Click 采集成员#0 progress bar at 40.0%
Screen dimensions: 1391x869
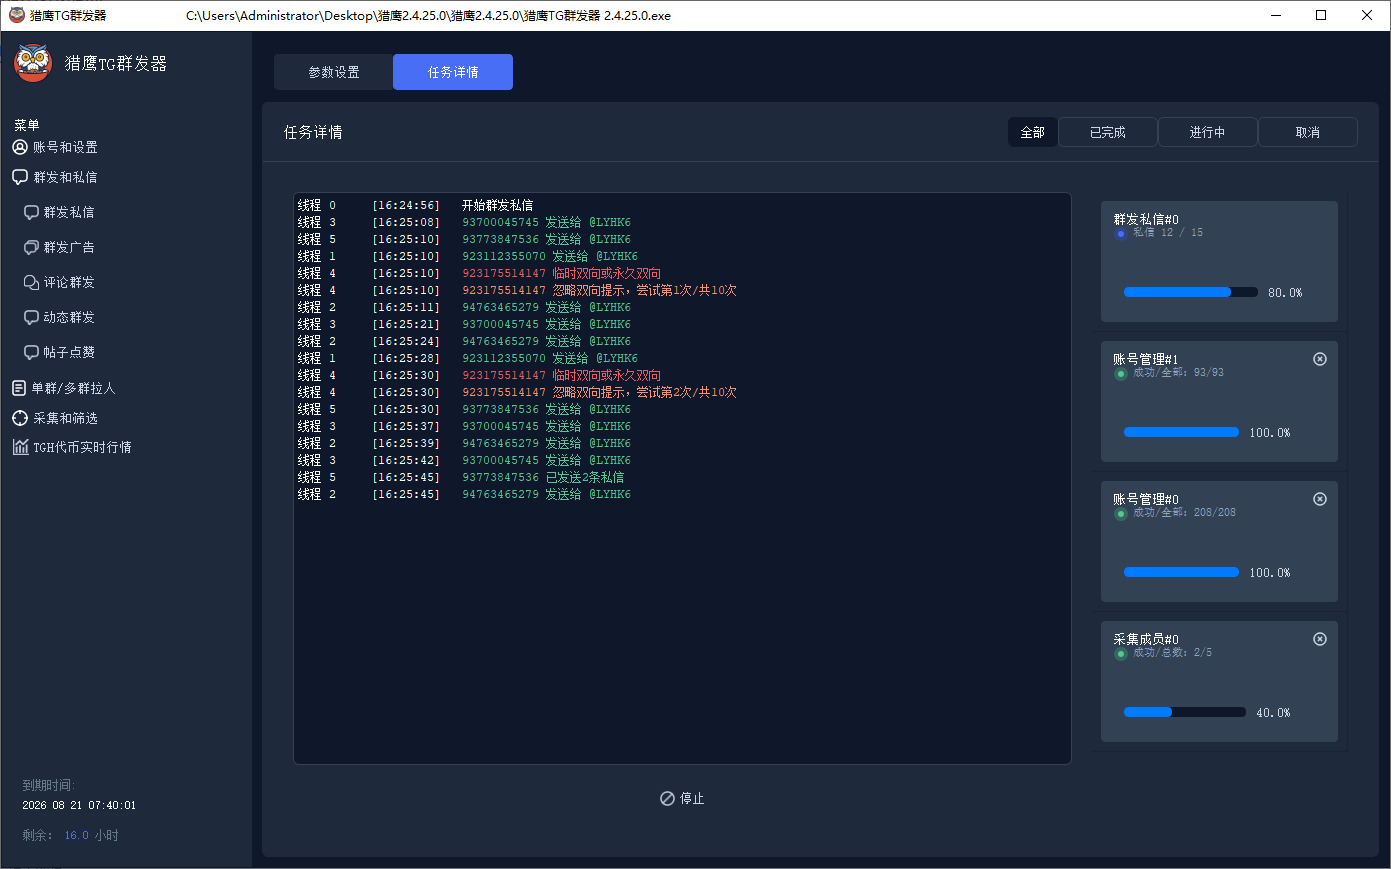point(1185,712)
